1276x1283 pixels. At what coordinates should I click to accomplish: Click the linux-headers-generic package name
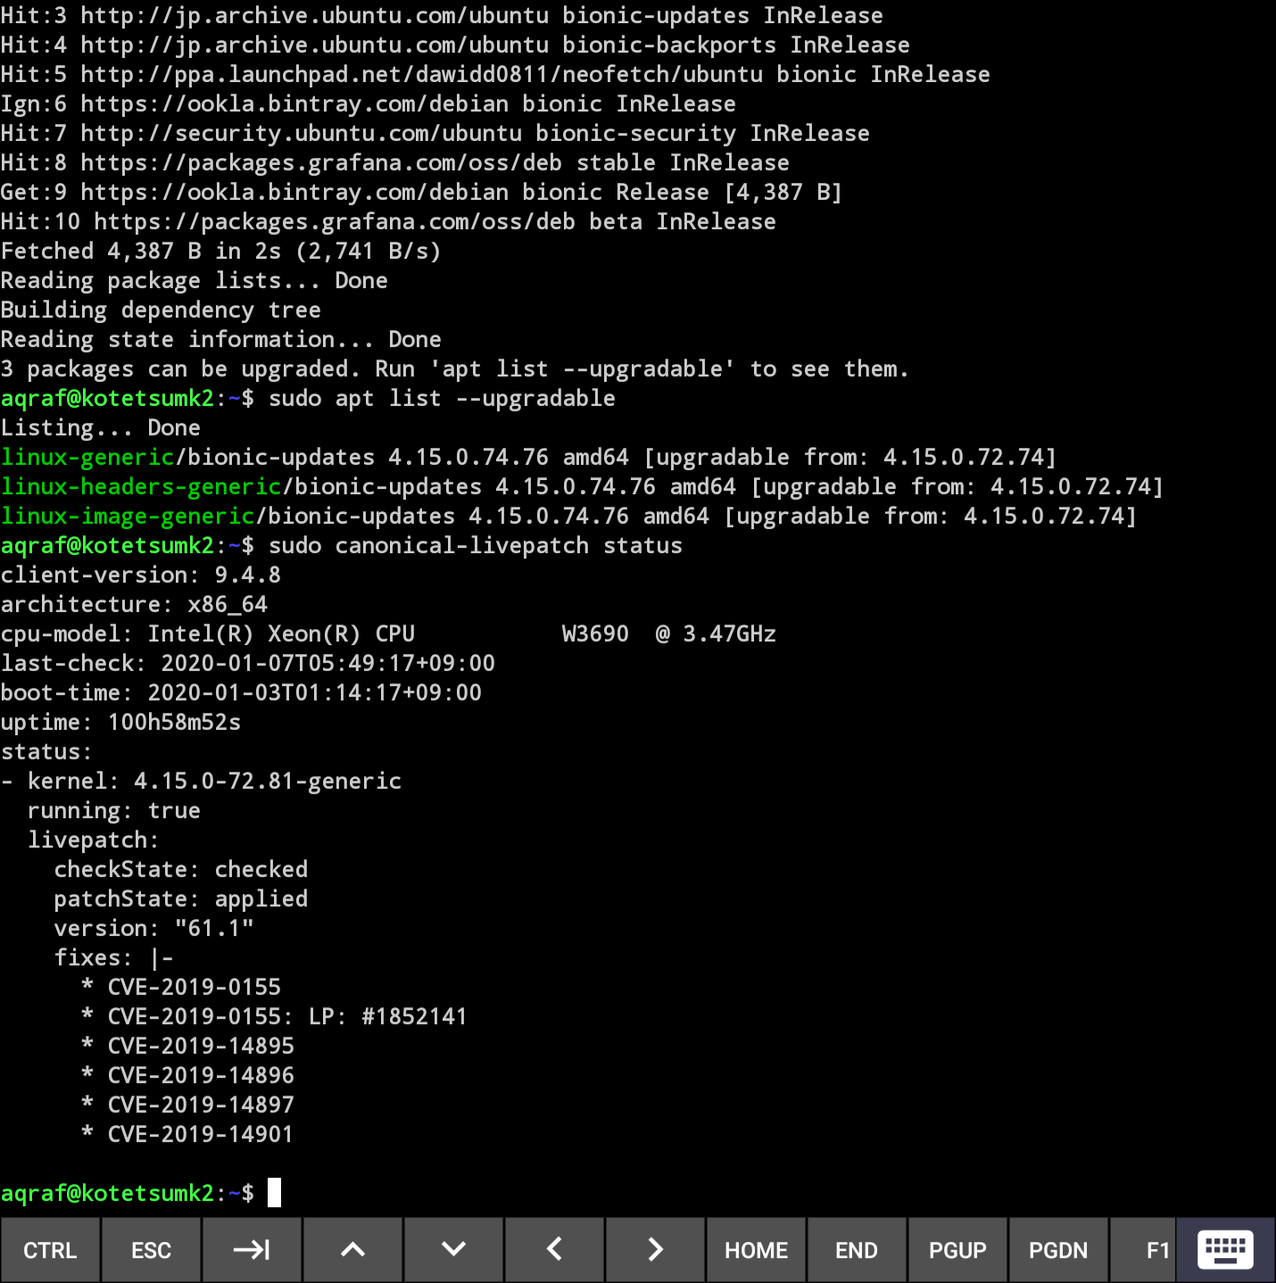[141, 487]
